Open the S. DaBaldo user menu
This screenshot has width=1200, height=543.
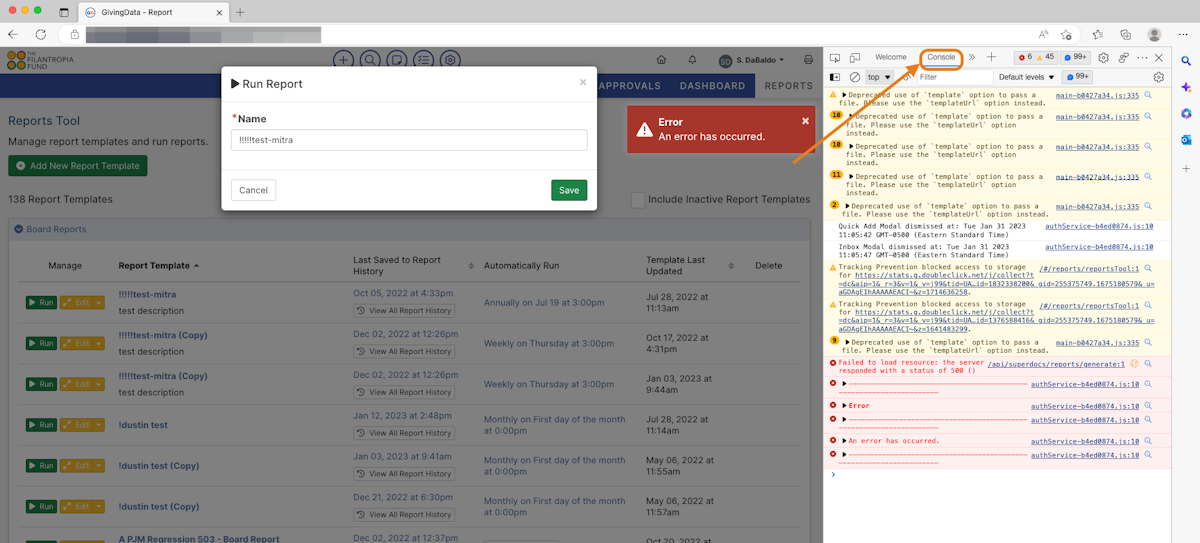753,60
